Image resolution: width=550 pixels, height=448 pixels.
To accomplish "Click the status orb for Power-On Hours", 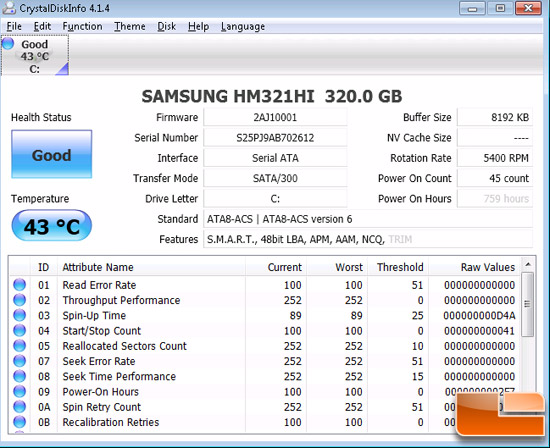I will pos(20,391).
